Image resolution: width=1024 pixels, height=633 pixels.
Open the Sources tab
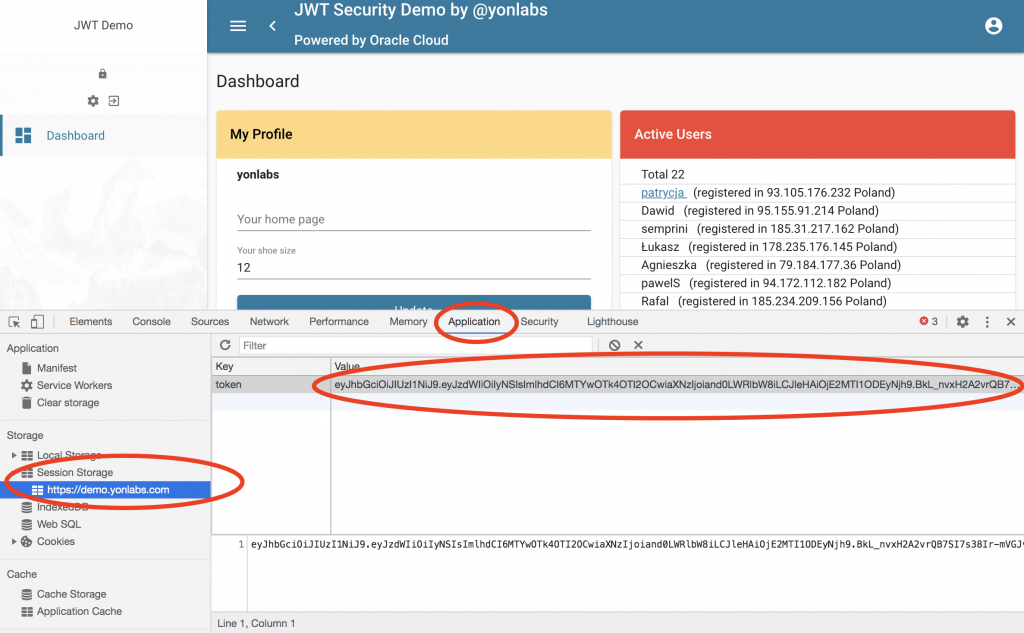(x=210, y=321)
